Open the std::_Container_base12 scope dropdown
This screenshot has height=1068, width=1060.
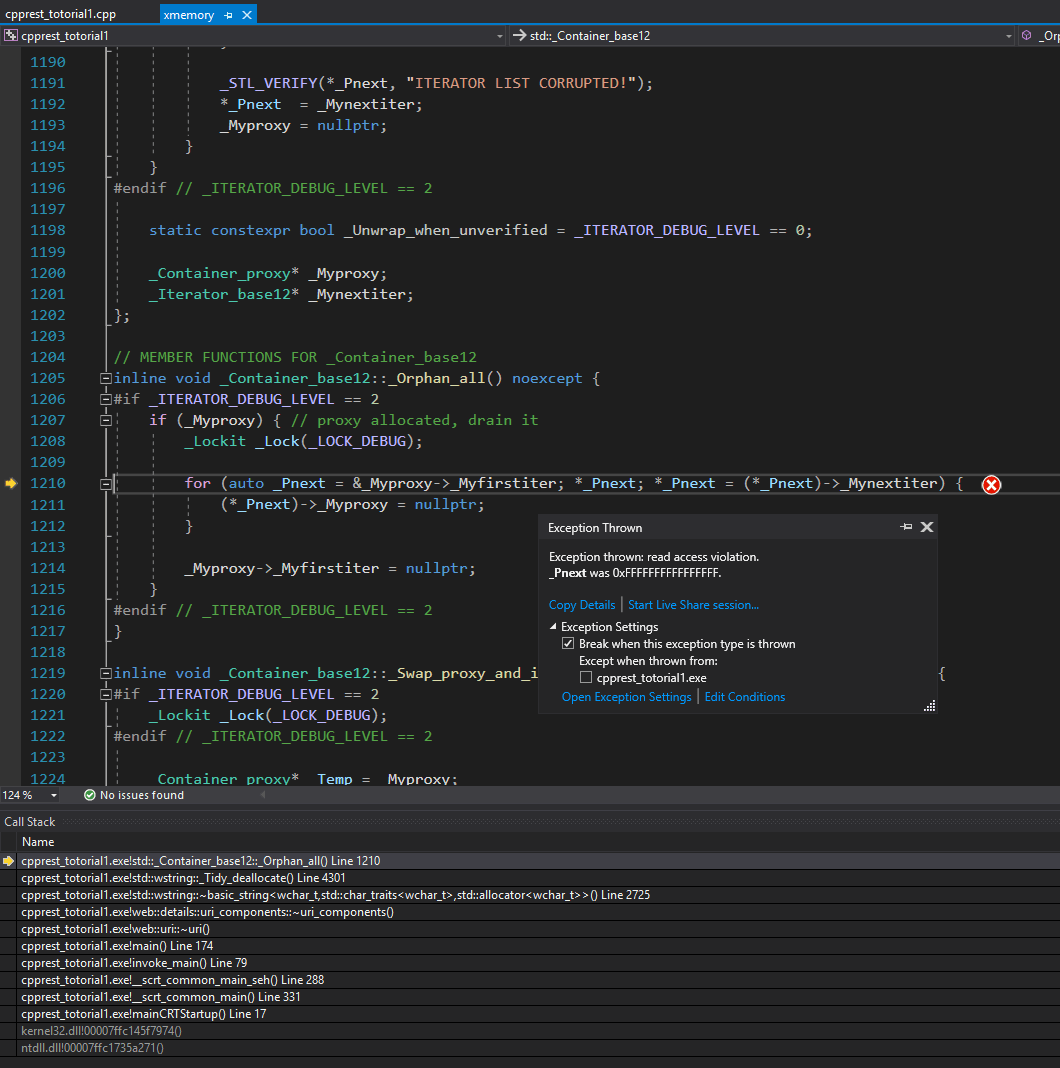click(x=1008, y=36)
